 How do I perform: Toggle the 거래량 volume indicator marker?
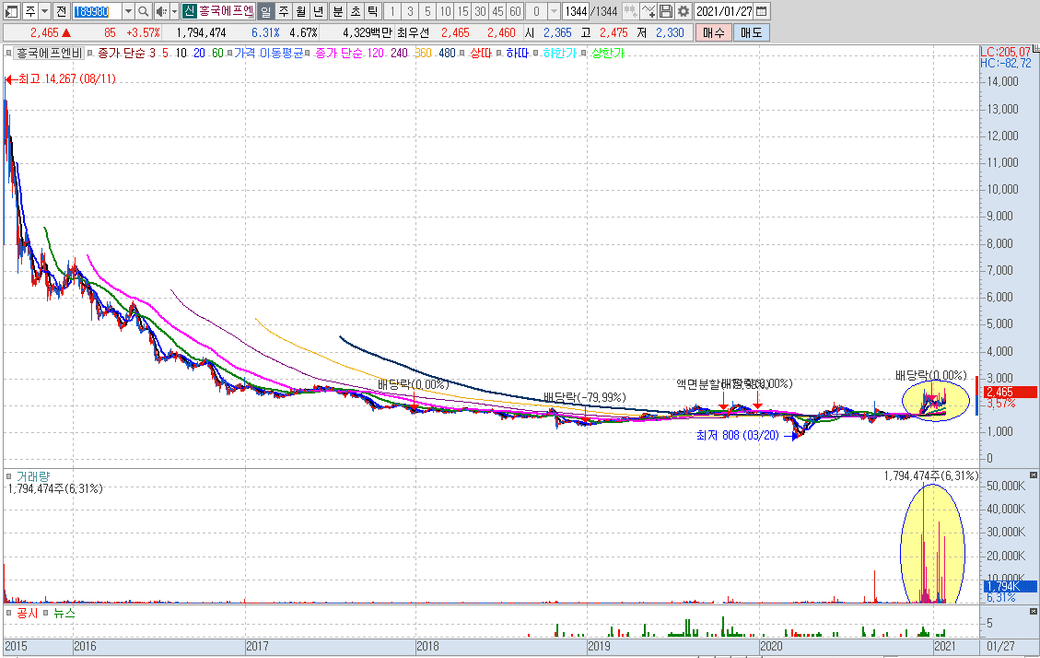[9, 476]
